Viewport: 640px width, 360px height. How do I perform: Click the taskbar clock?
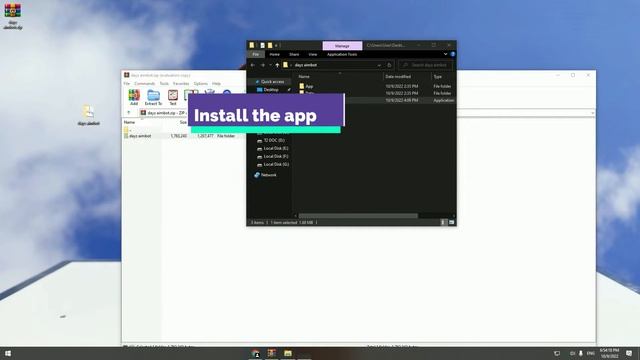609,353
